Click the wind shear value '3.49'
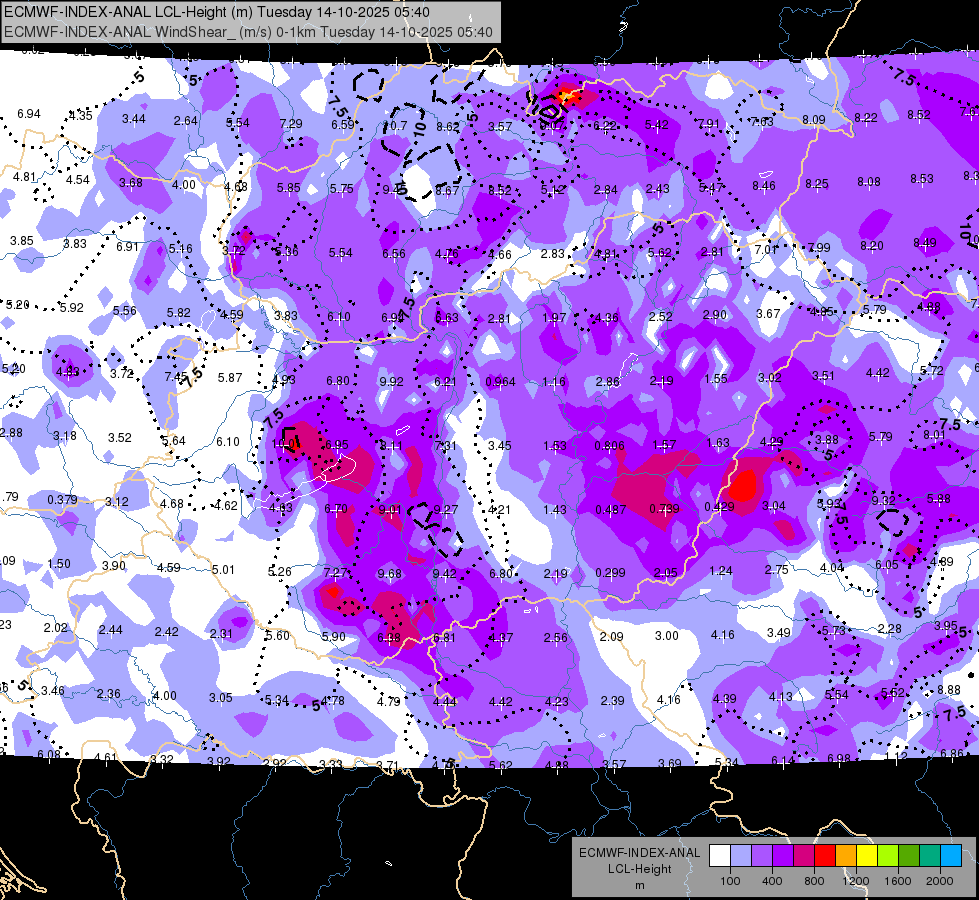Screen dimensions: 979x900 point(779,633)
